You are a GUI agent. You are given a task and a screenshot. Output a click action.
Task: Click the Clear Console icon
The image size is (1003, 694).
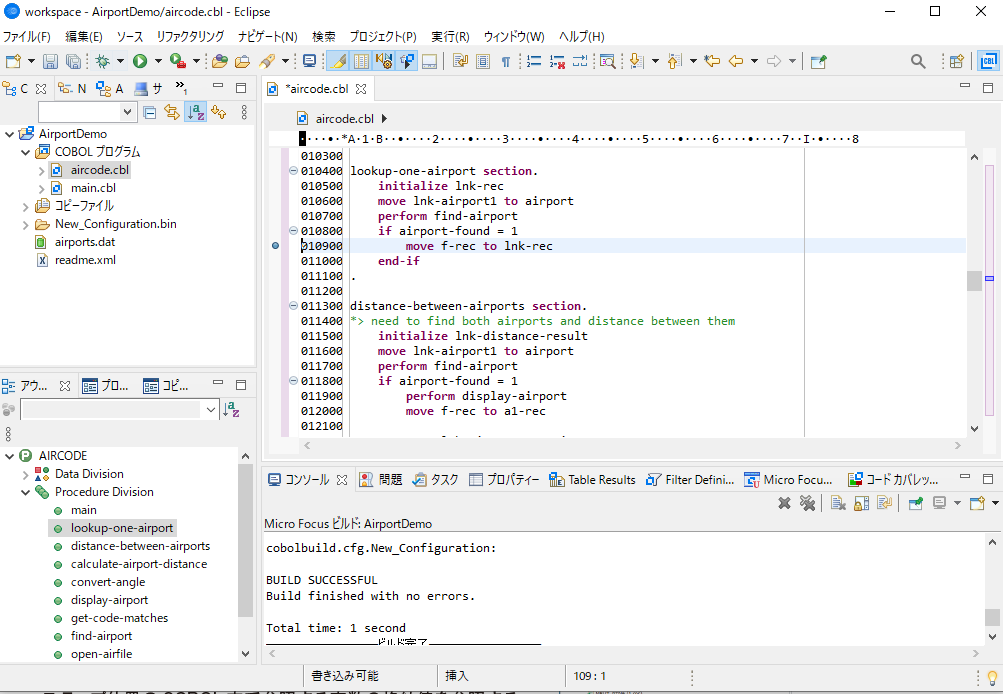click(838, 503)
